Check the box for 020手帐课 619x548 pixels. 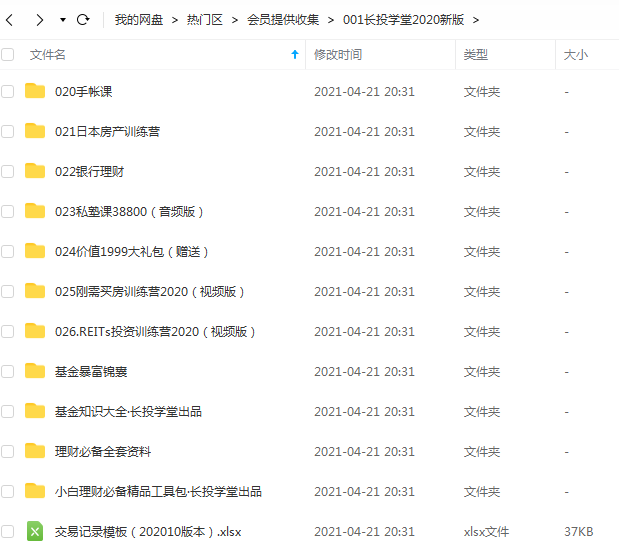click(x=8, y=92)
